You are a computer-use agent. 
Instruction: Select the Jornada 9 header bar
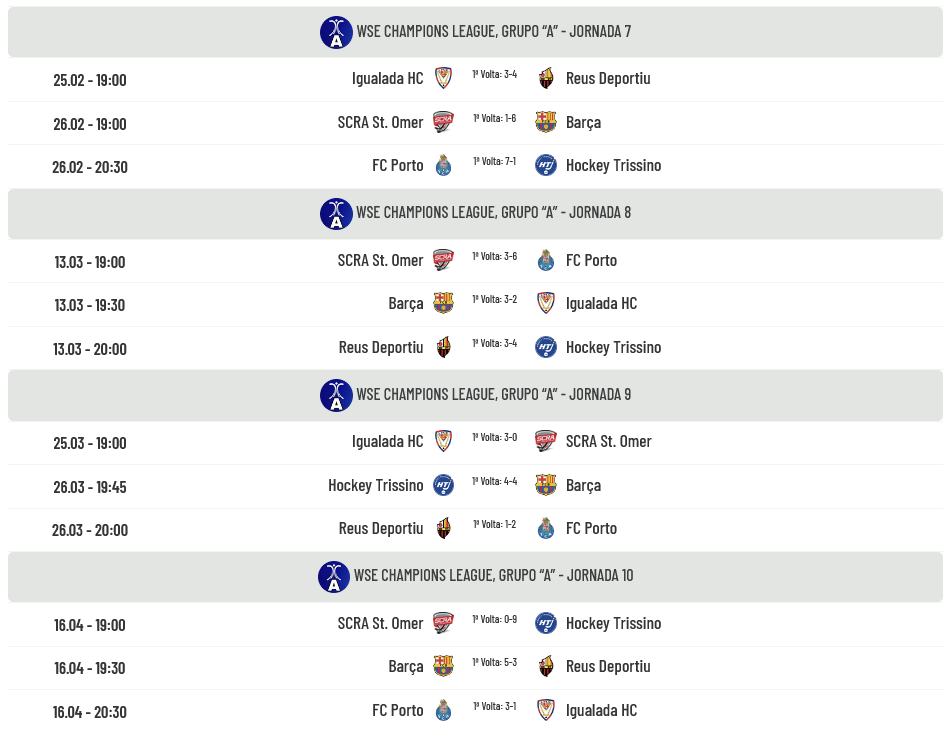pyautogui.click(x=475, y=395)
